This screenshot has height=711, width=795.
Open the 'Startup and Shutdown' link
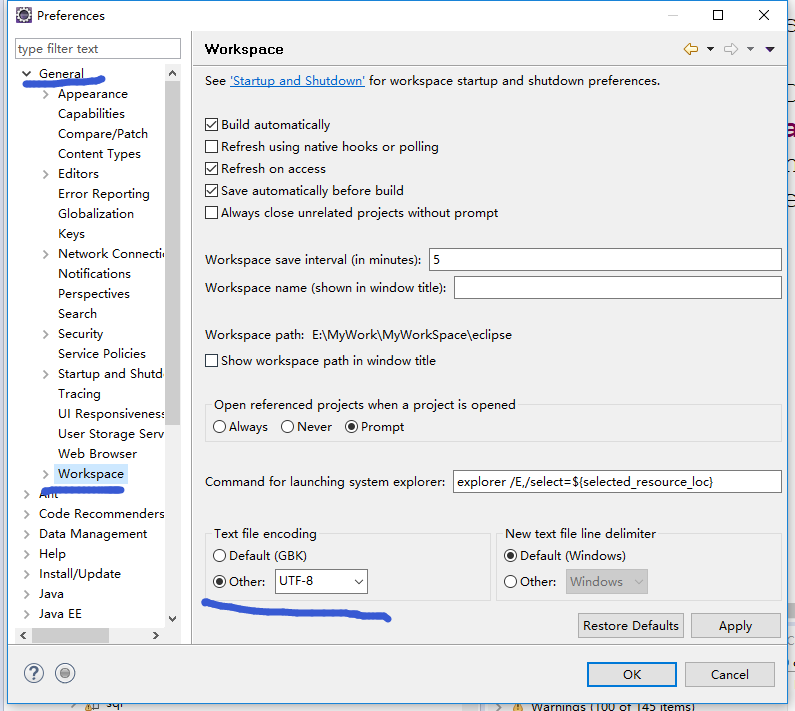point(297,81)
